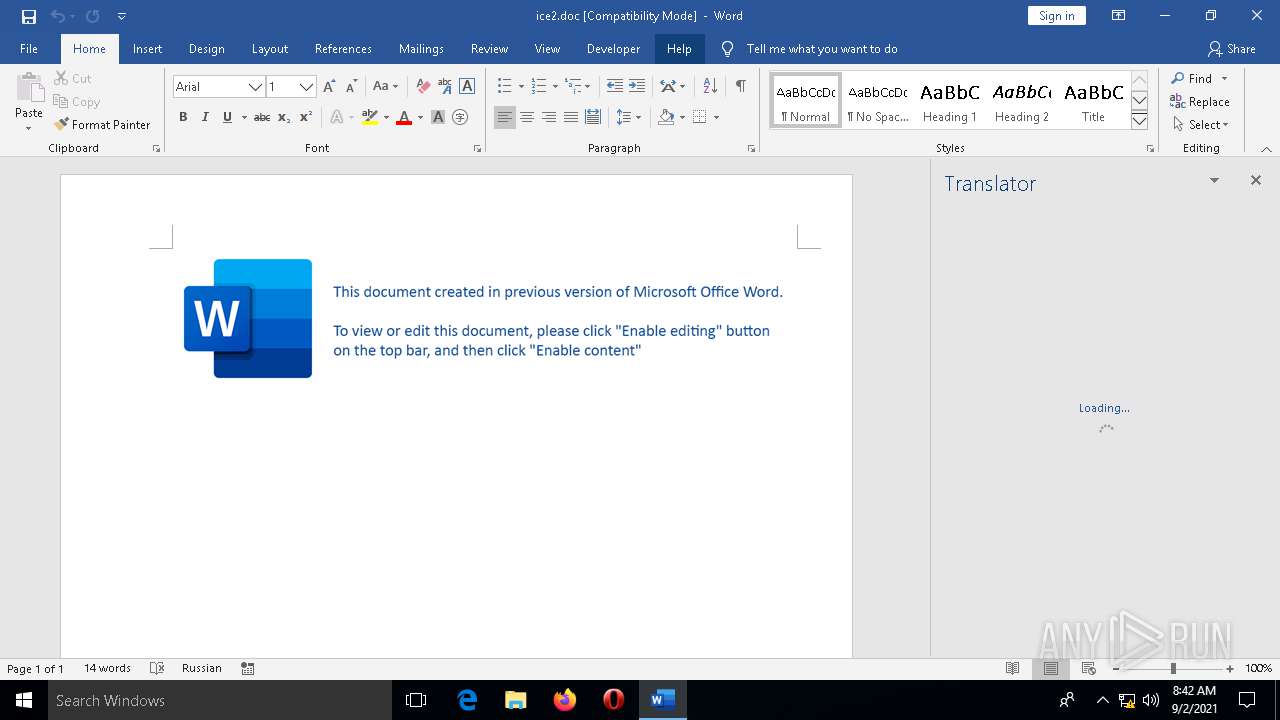Screen dimensions: 1280x720
Task: Click the Numbering list icon
Action: pyautogui.click(x=538, y=87)
